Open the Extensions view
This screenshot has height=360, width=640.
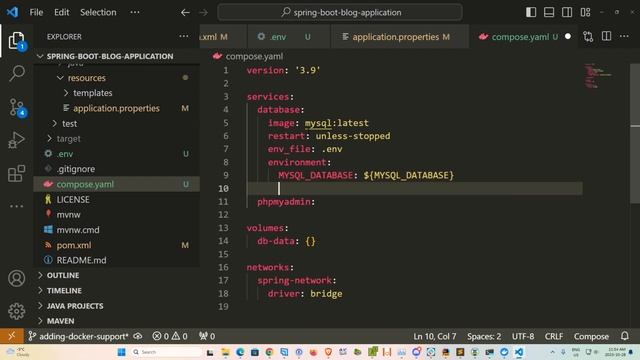point(16,173)
